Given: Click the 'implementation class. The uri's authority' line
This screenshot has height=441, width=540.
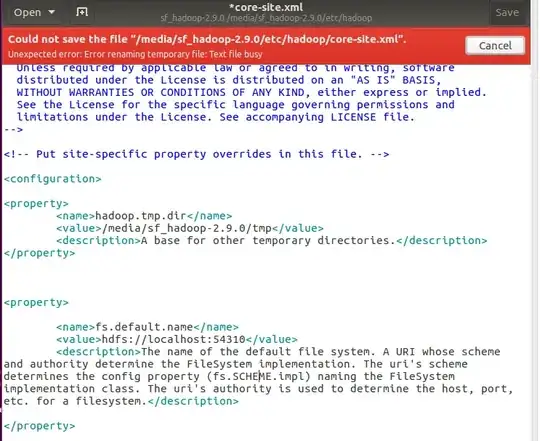Looking at the screenshot, I should (259, 389).
